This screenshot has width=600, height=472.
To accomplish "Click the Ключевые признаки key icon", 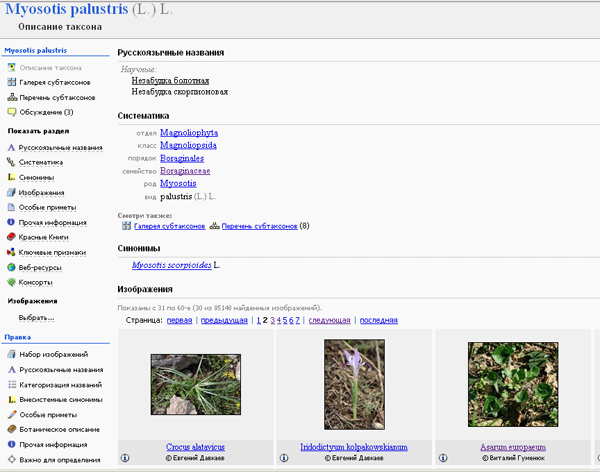I will 11,252.
